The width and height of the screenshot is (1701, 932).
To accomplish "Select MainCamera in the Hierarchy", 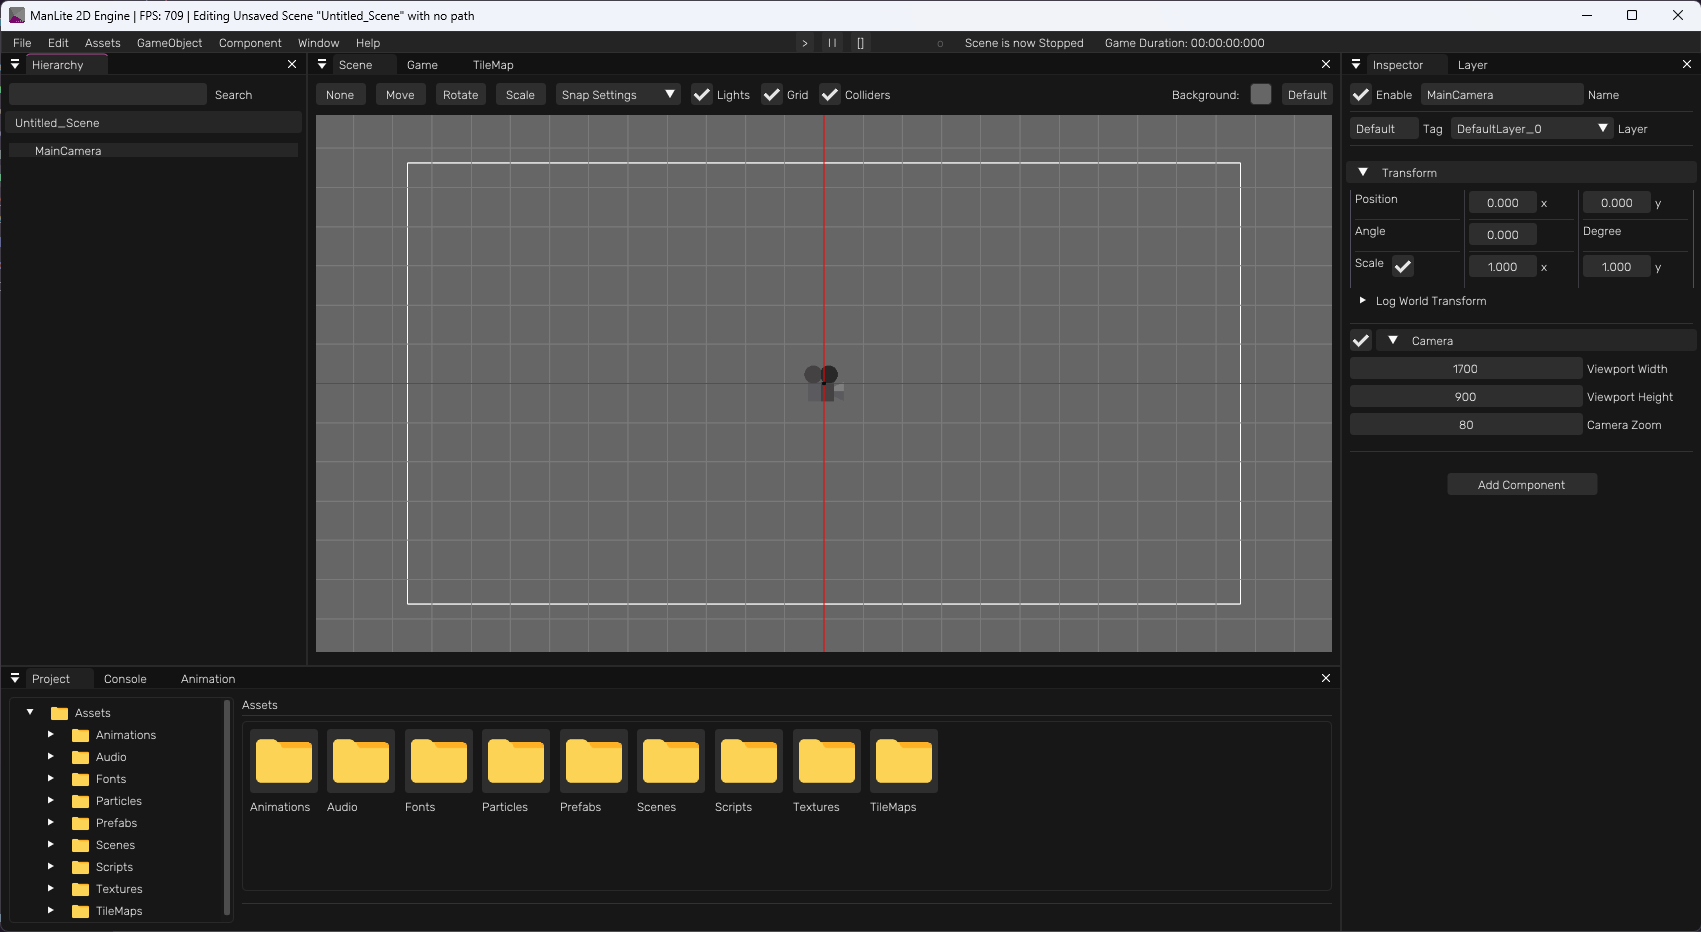I will [x=68, y=150].
